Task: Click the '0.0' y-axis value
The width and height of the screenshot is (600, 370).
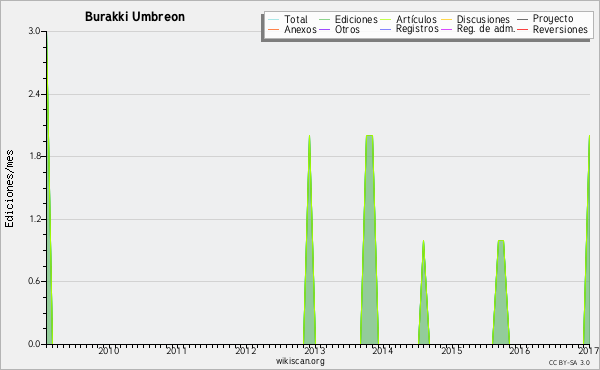Action: point(34,344)
